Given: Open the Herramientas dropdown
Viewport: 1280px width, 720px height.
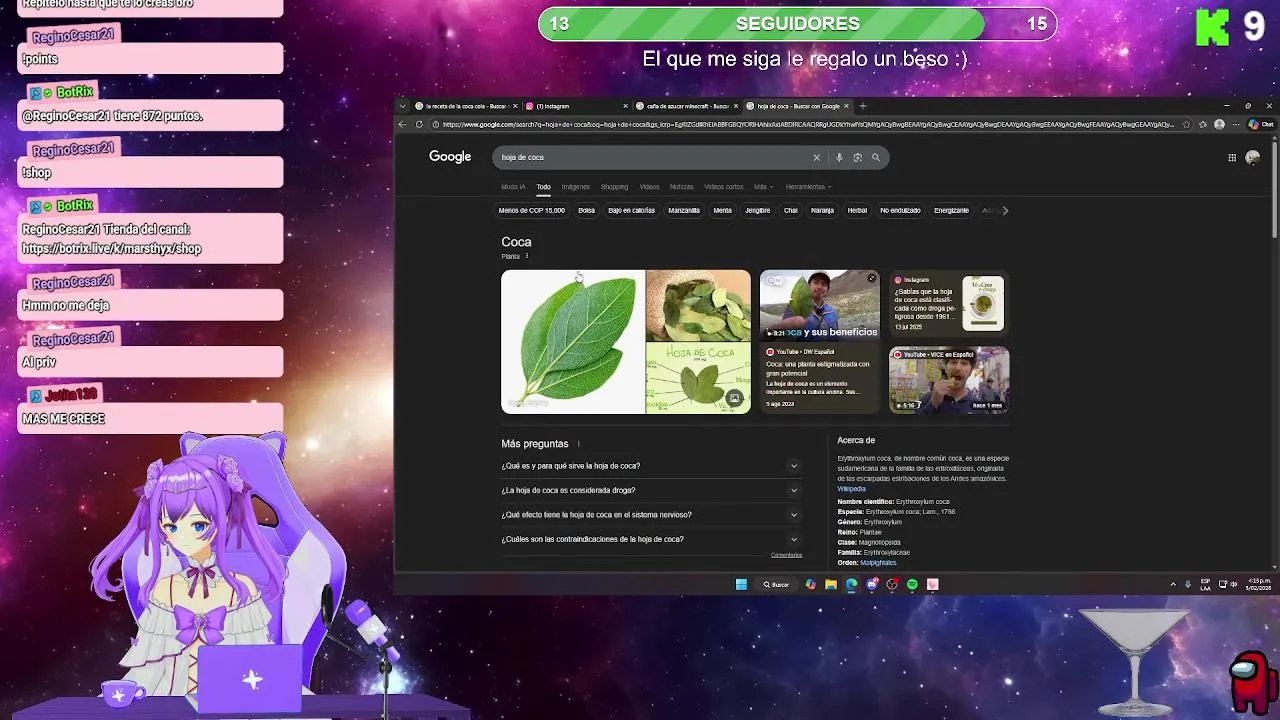Looking at the screenshot, I should pos(808,187).
